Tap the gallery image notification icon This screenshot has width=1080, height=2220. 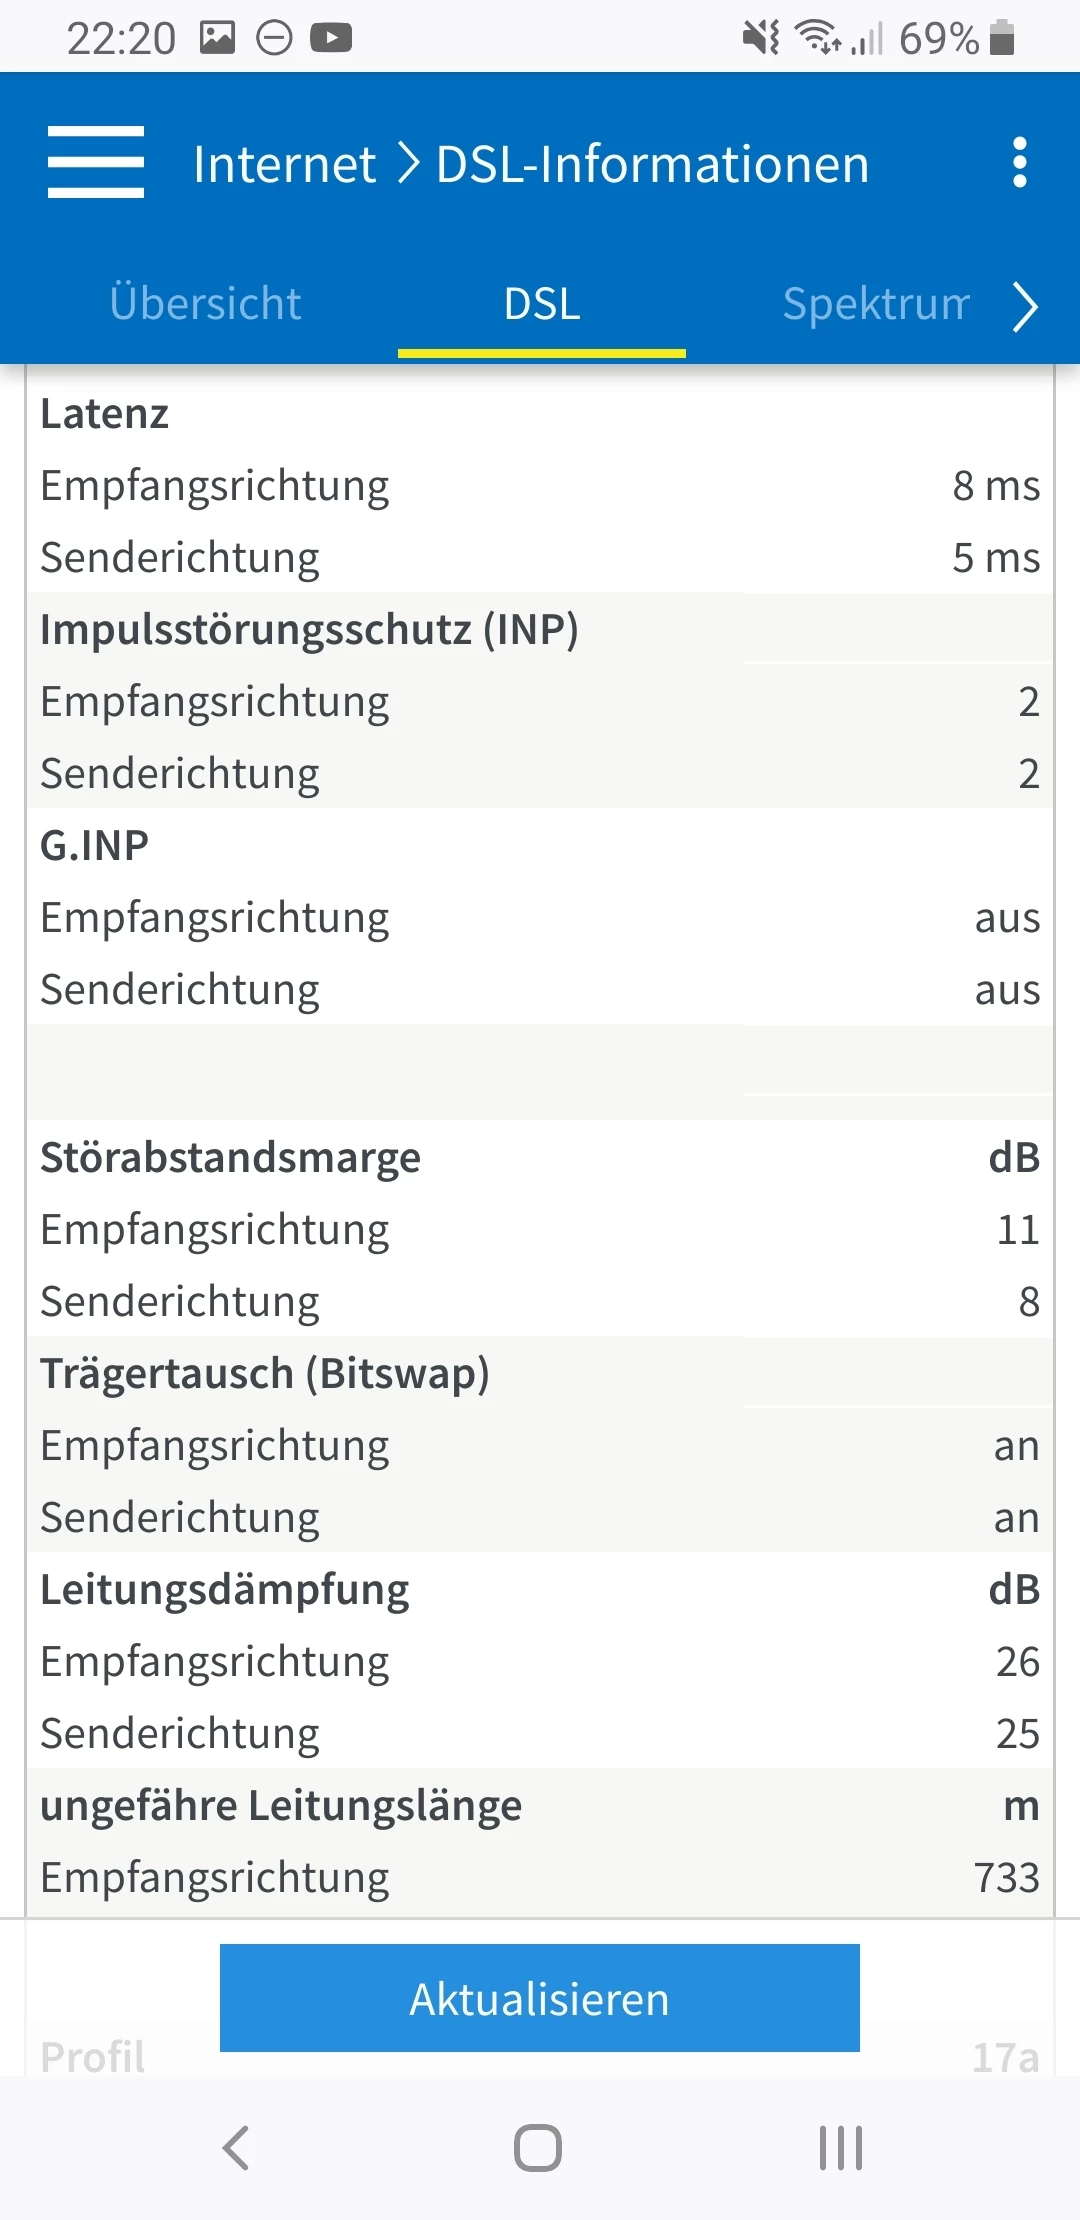click(217, 38)
